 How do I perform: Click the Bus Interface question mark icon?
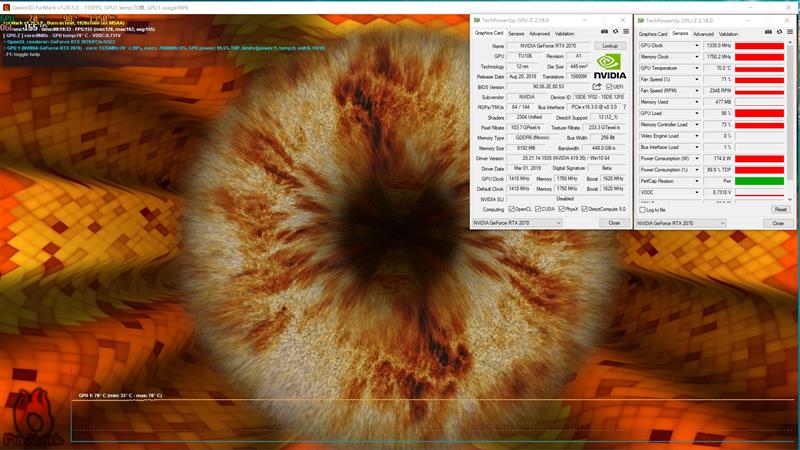coord(625,107)
